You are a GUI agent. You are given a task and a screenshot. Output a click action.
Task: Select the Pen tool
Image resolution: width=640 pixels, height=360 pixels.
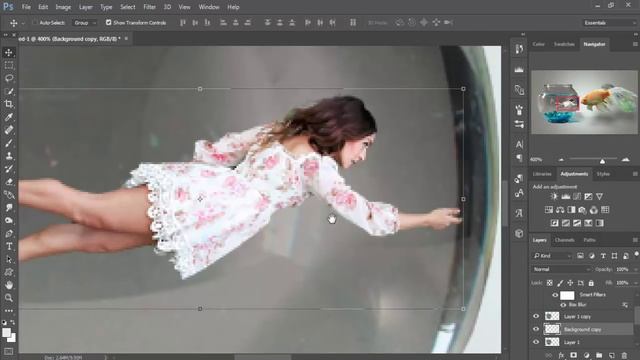pos(9,233)
